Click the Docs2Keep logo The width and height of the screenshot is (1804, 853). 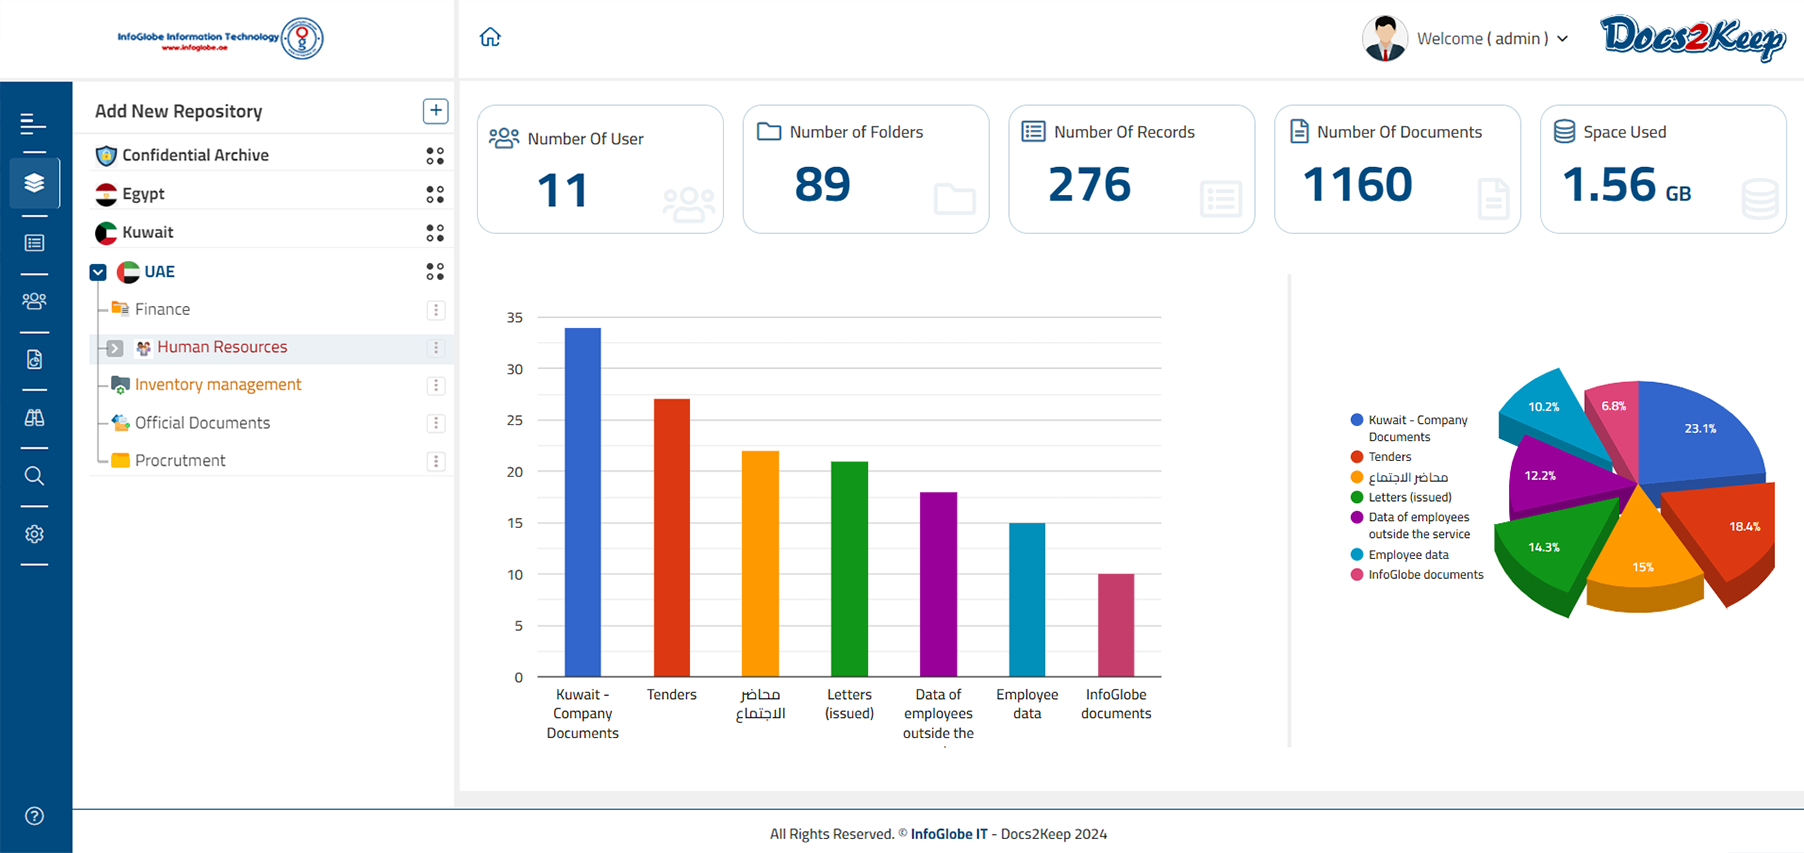pos(1693,38)
